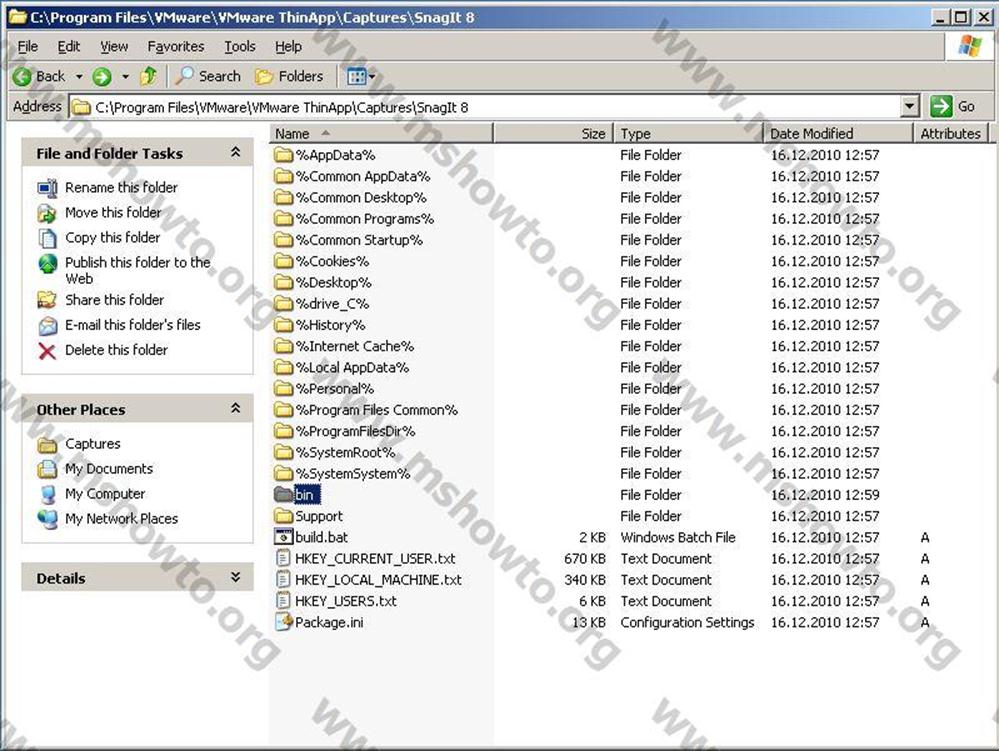This screenshot has height=751, width=999.
Task: Select the %Common AppData% folder icon
Action: click(284, 176)
